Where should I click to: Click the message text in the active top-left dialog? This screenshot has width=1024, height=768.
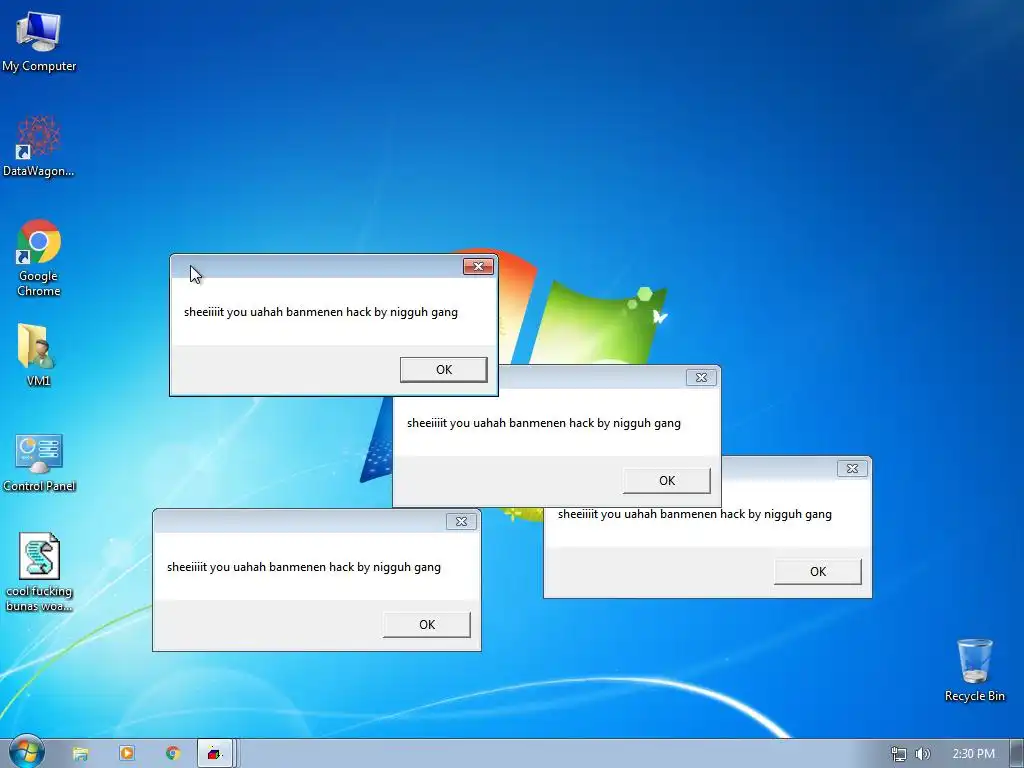[x=321, y=312]
